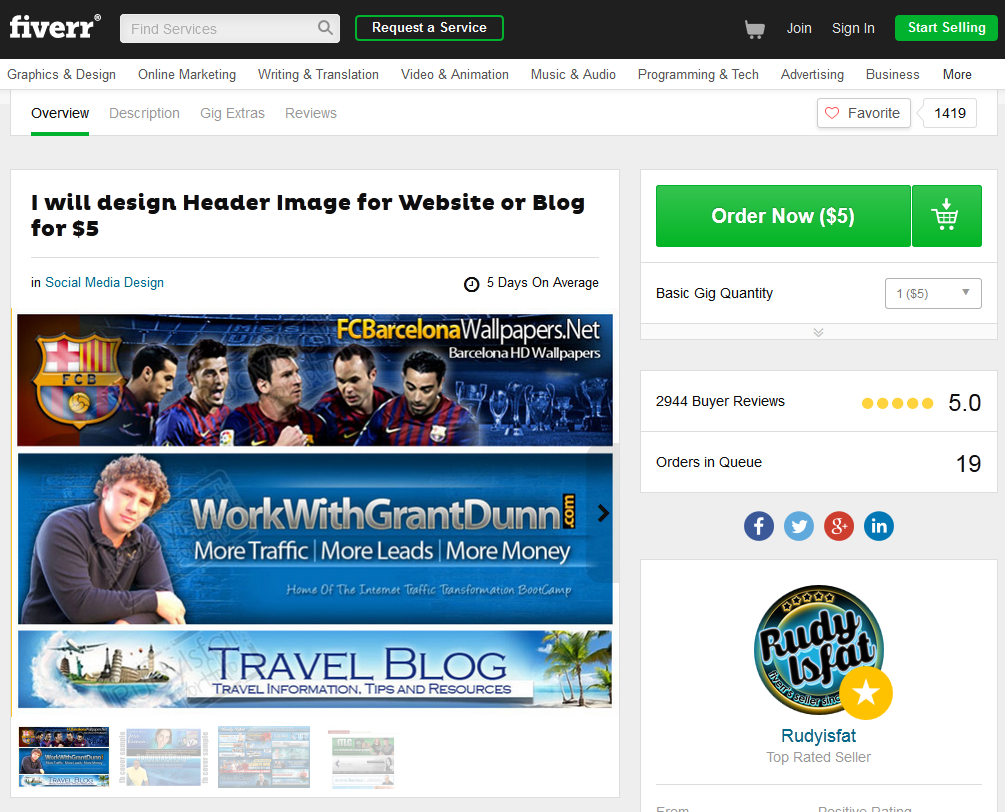Viewport: 1005px width, 812px height.
Task: Open Writing & Translation category
Action: point(319,74)
